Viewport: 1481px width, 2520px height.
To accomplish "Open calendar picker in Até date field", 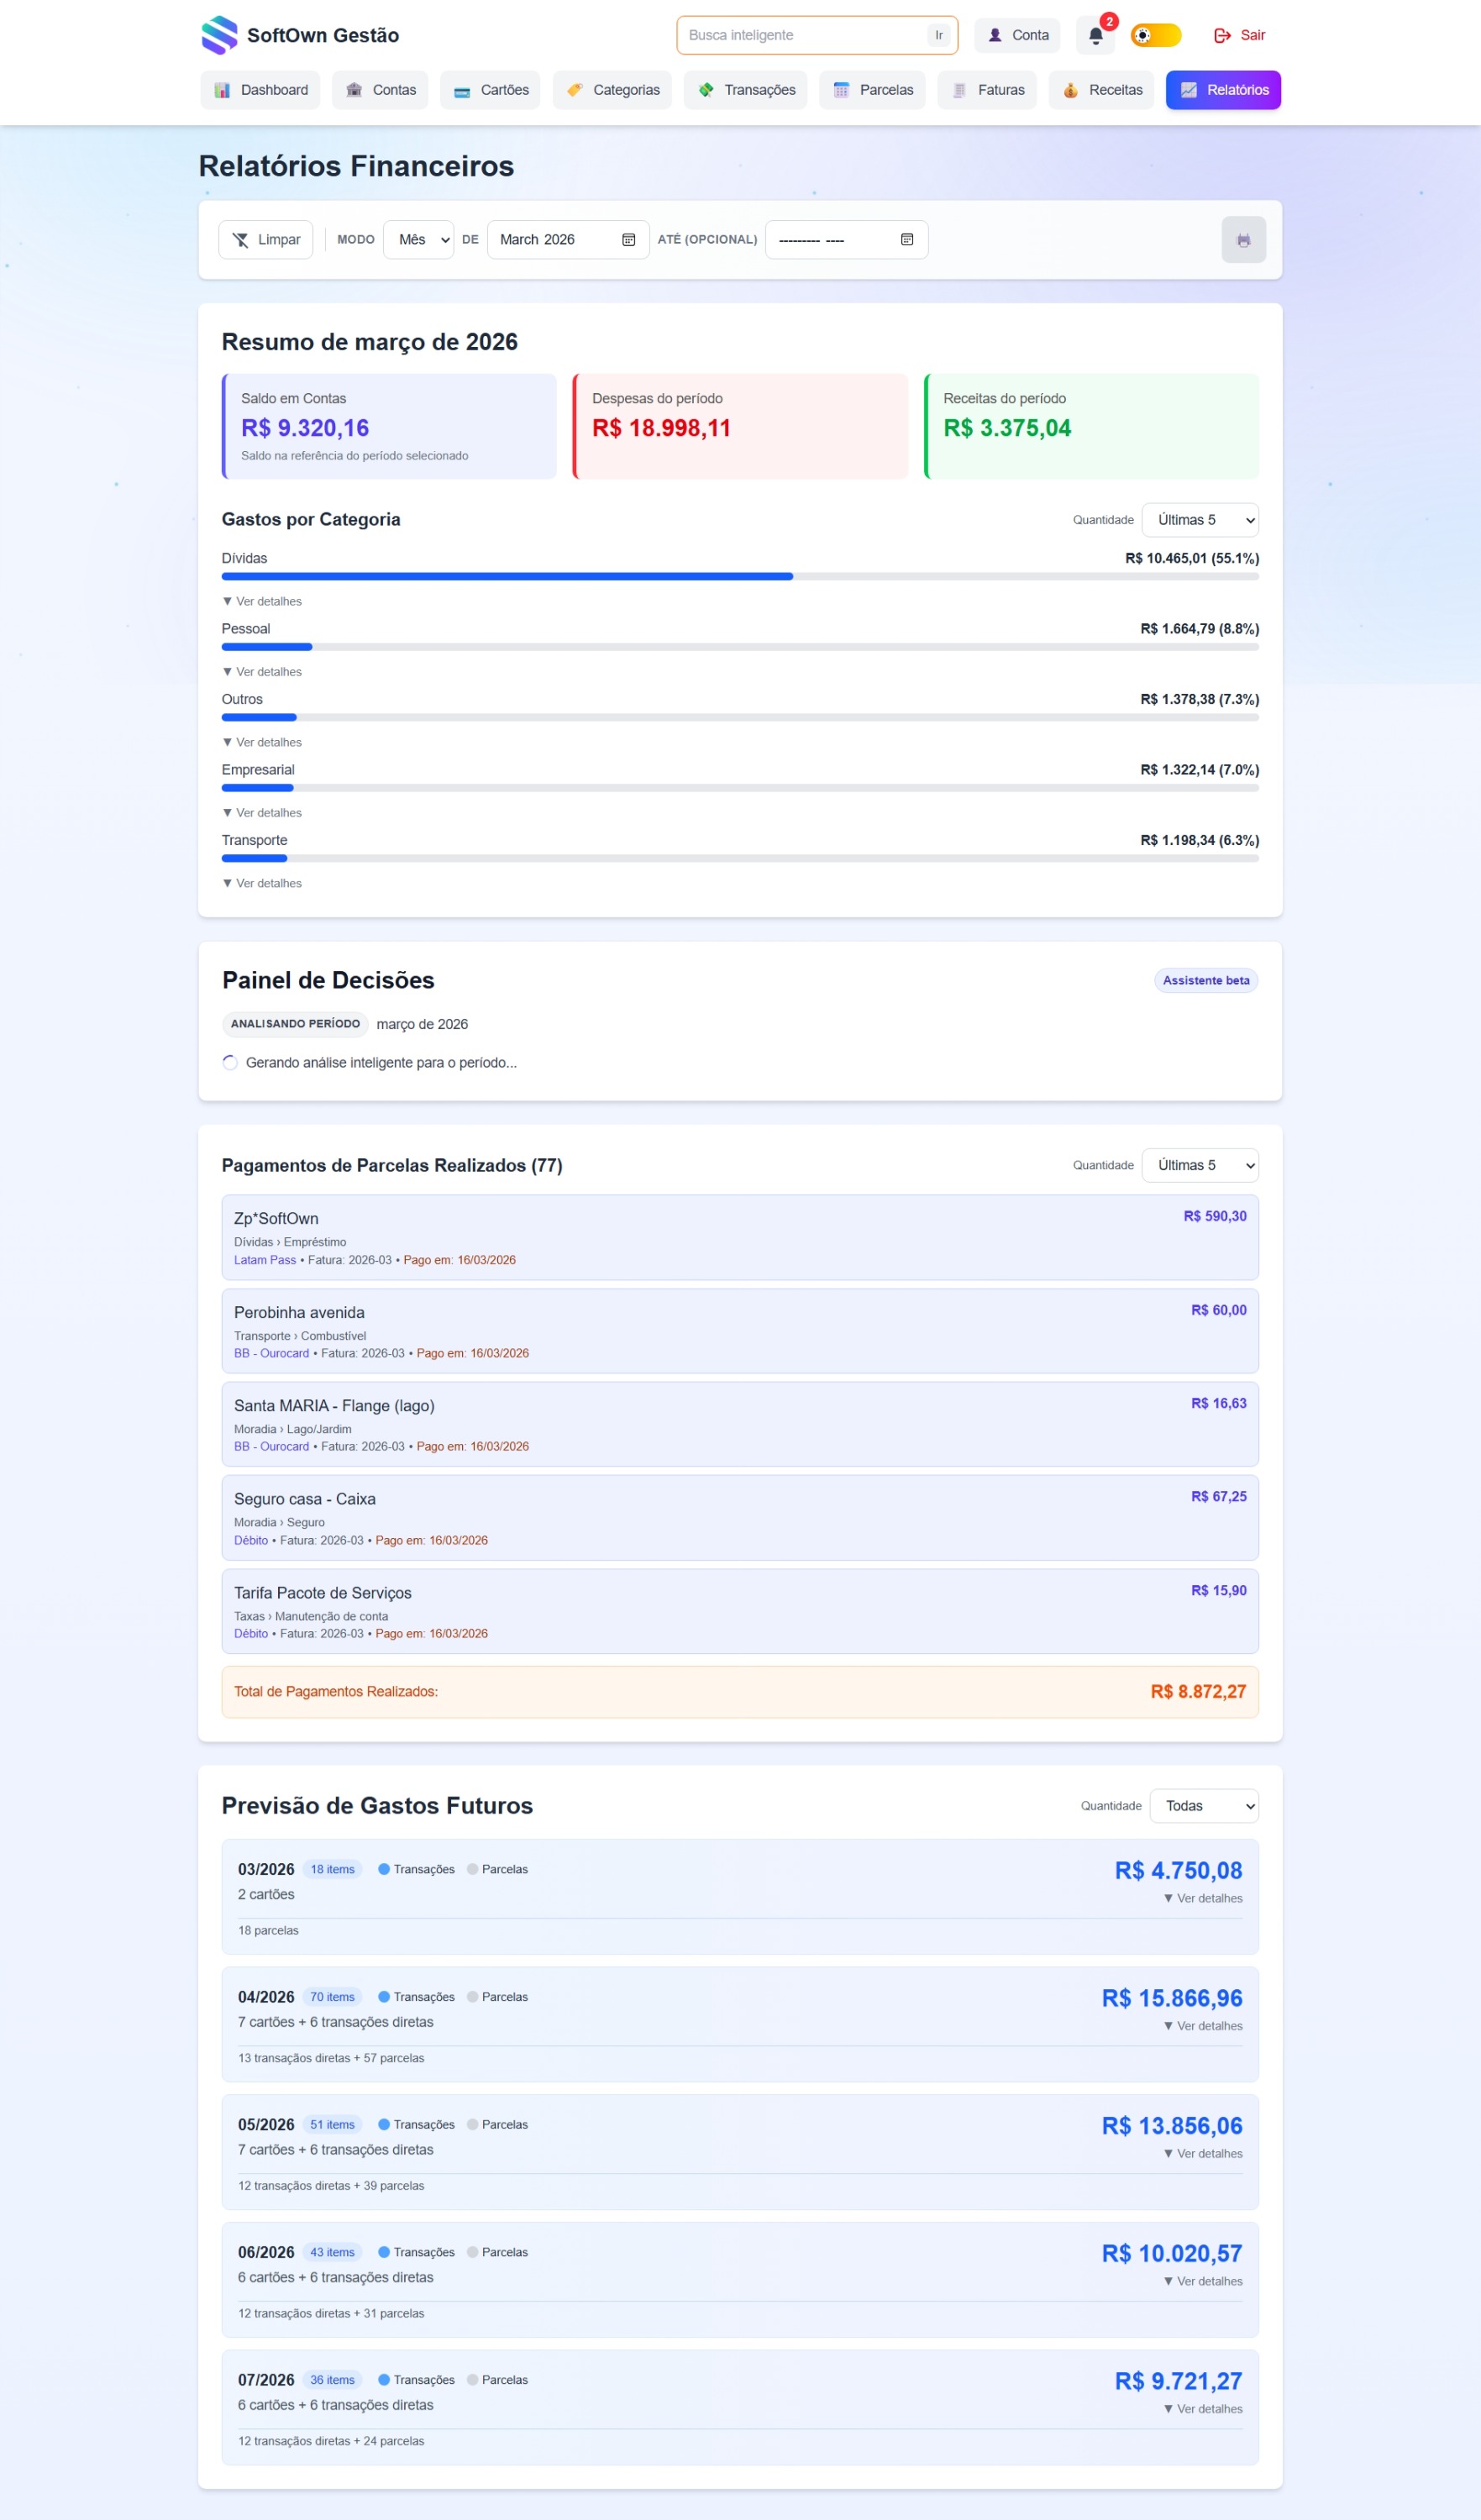I will pos(906,240).
